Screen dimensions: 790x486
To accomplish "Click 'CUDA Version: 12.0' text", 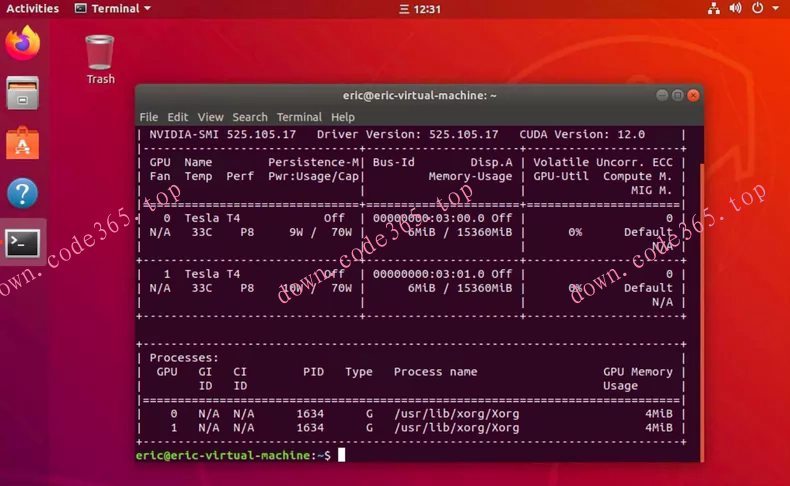I will coord(582,134).
